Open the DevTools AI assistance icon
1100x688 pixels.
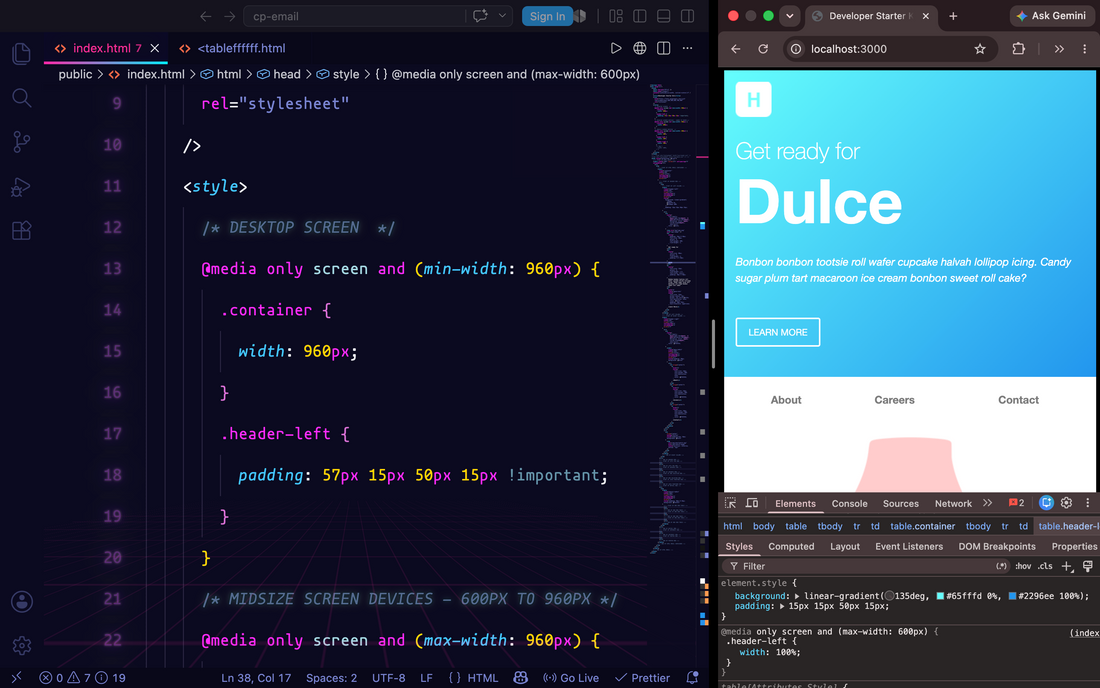[x=1046, y=503]
